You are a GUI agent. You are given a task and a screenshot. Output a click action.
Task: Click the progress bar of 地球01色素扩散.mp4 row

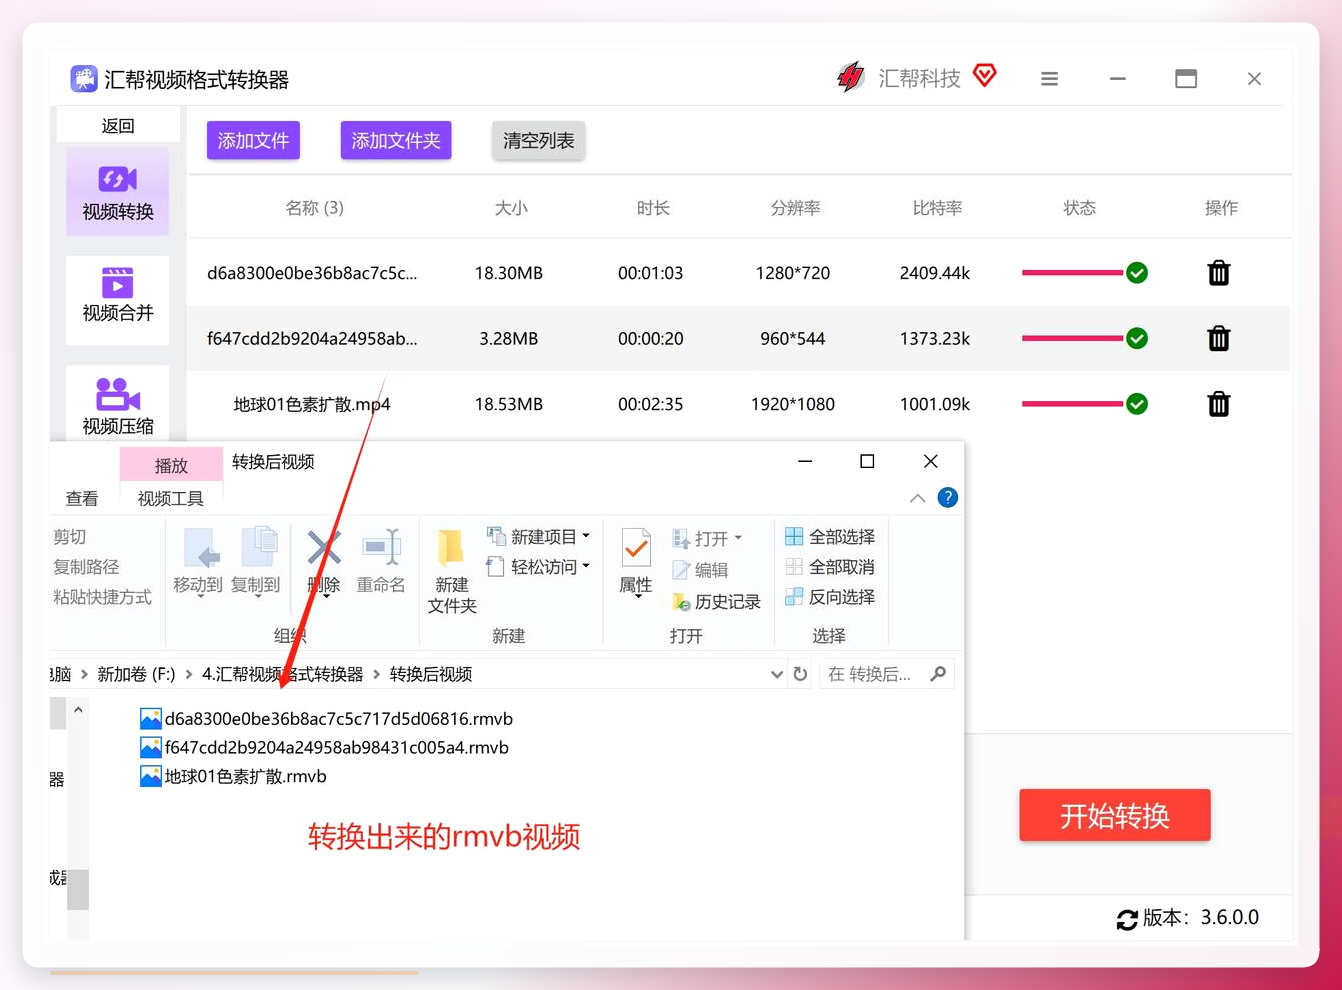point(1072,404)
